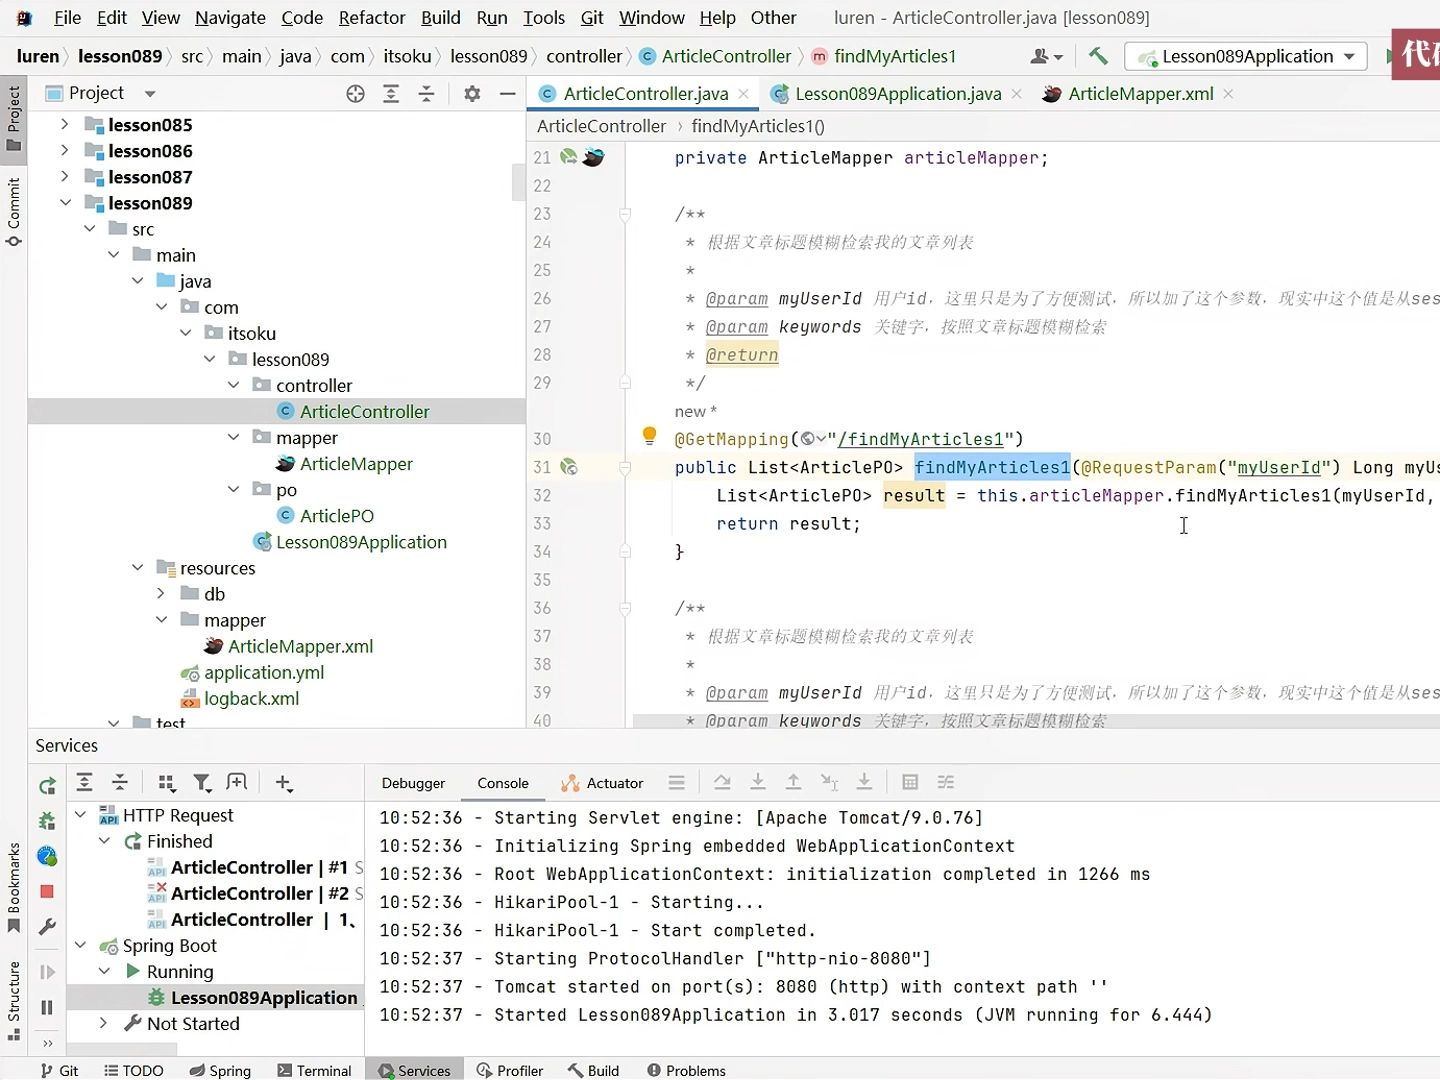Click the request mapping gutter icon on line 31
The width and height of the screenshot is (1440, 1080).
pos(569,467)
